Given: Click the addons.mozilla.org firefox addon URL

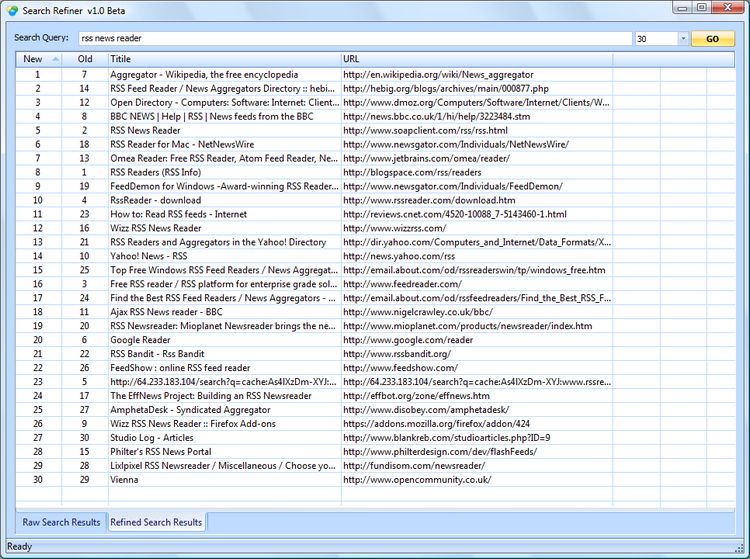Looking at the screenshot, I should (436, 423).
